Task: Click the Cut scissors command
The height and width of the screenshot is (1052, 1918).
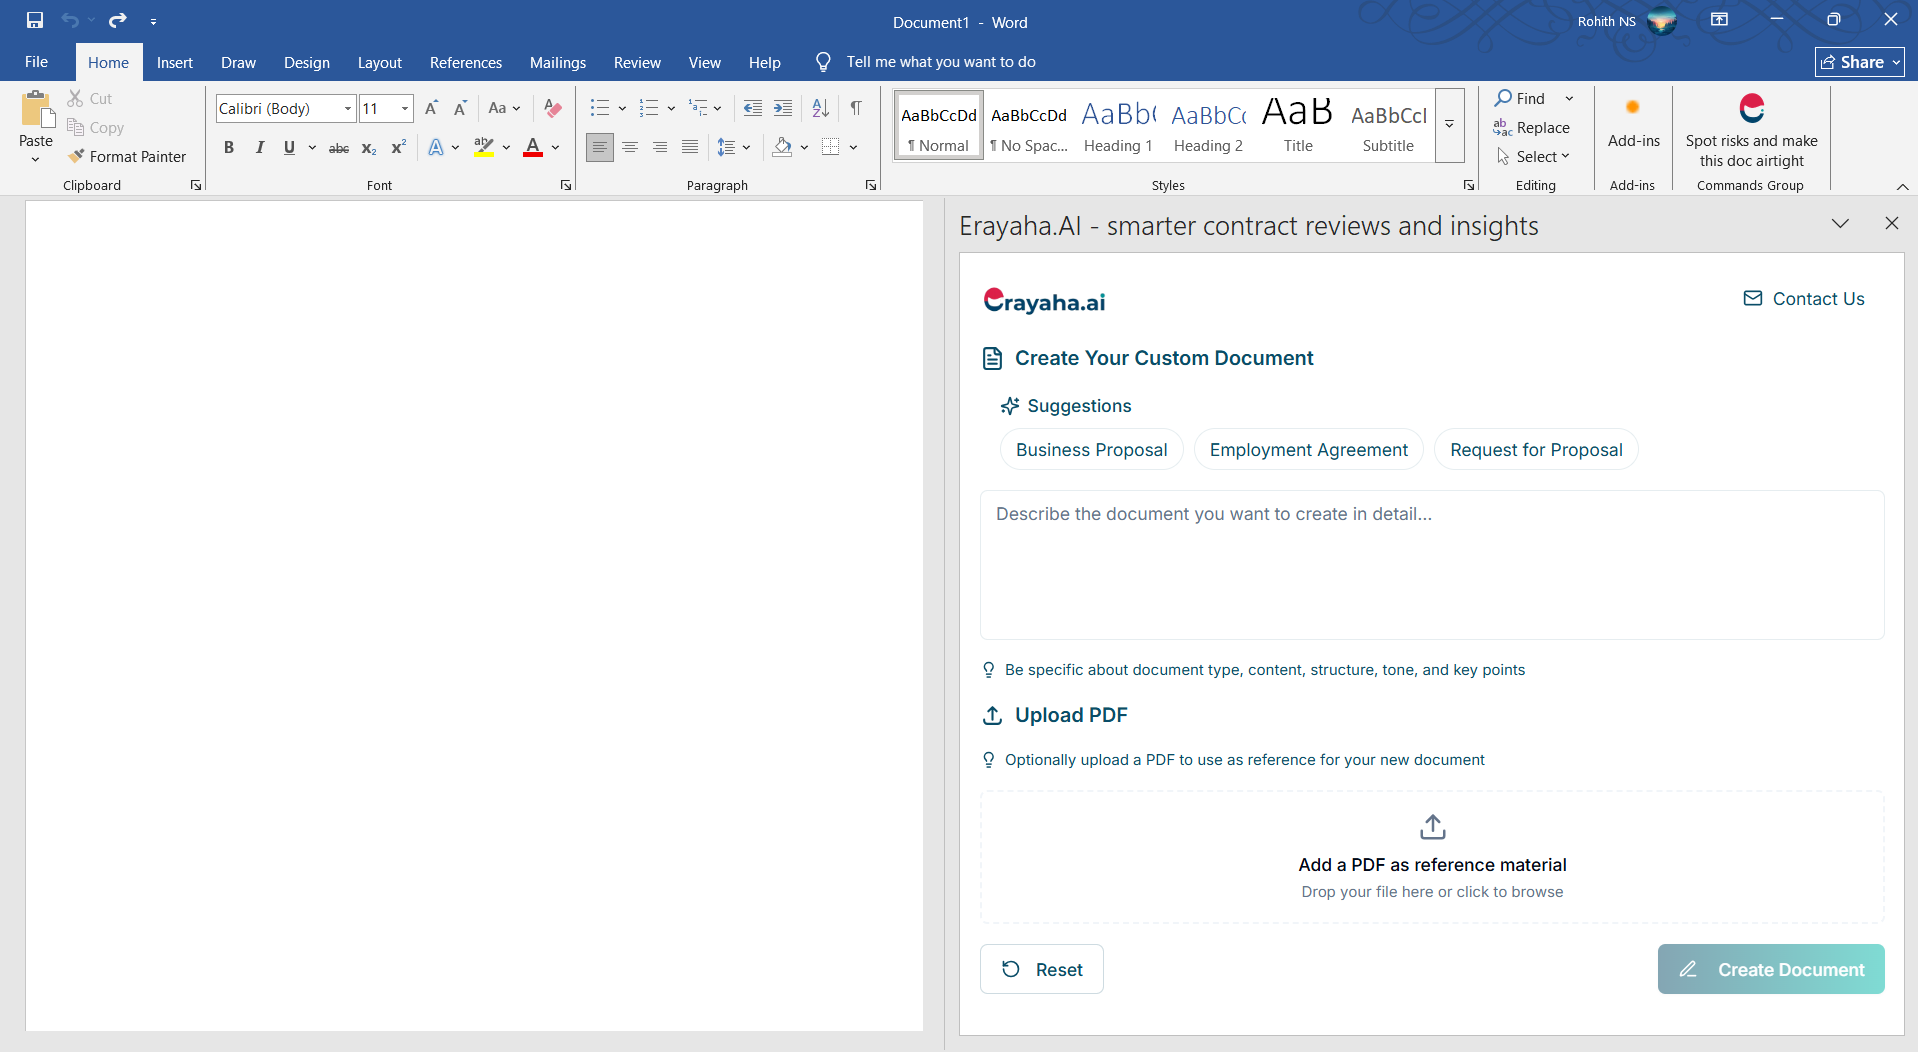Action: (x=90, y=98)
